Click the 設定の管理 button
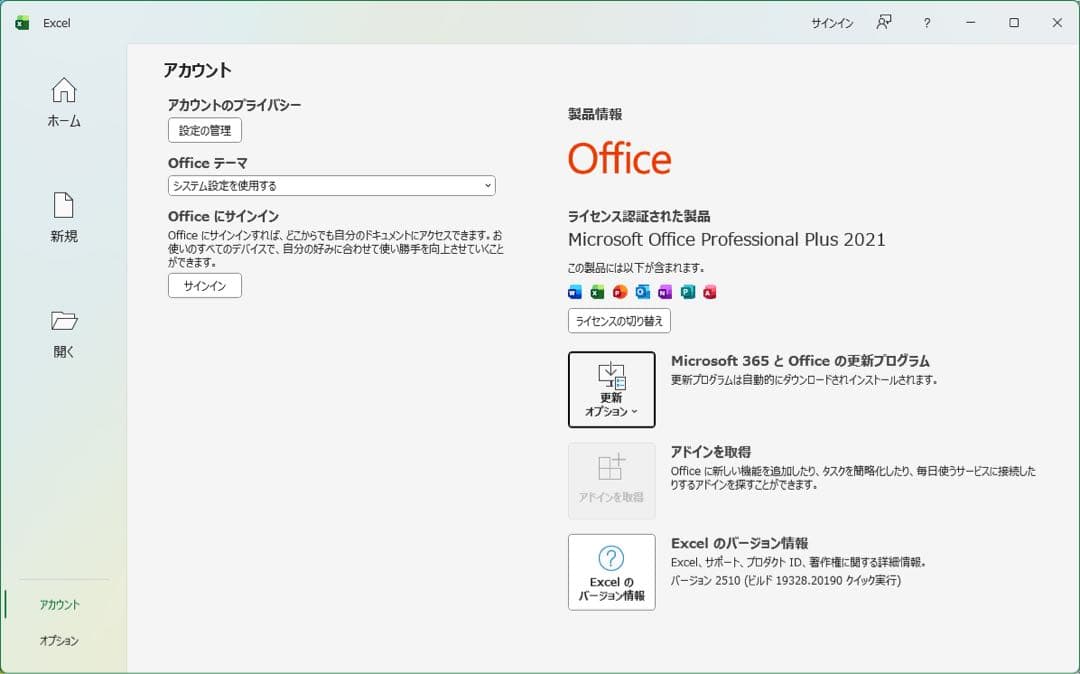Image resolution: width=1080 pixels, height=674 pixels. 204,130
